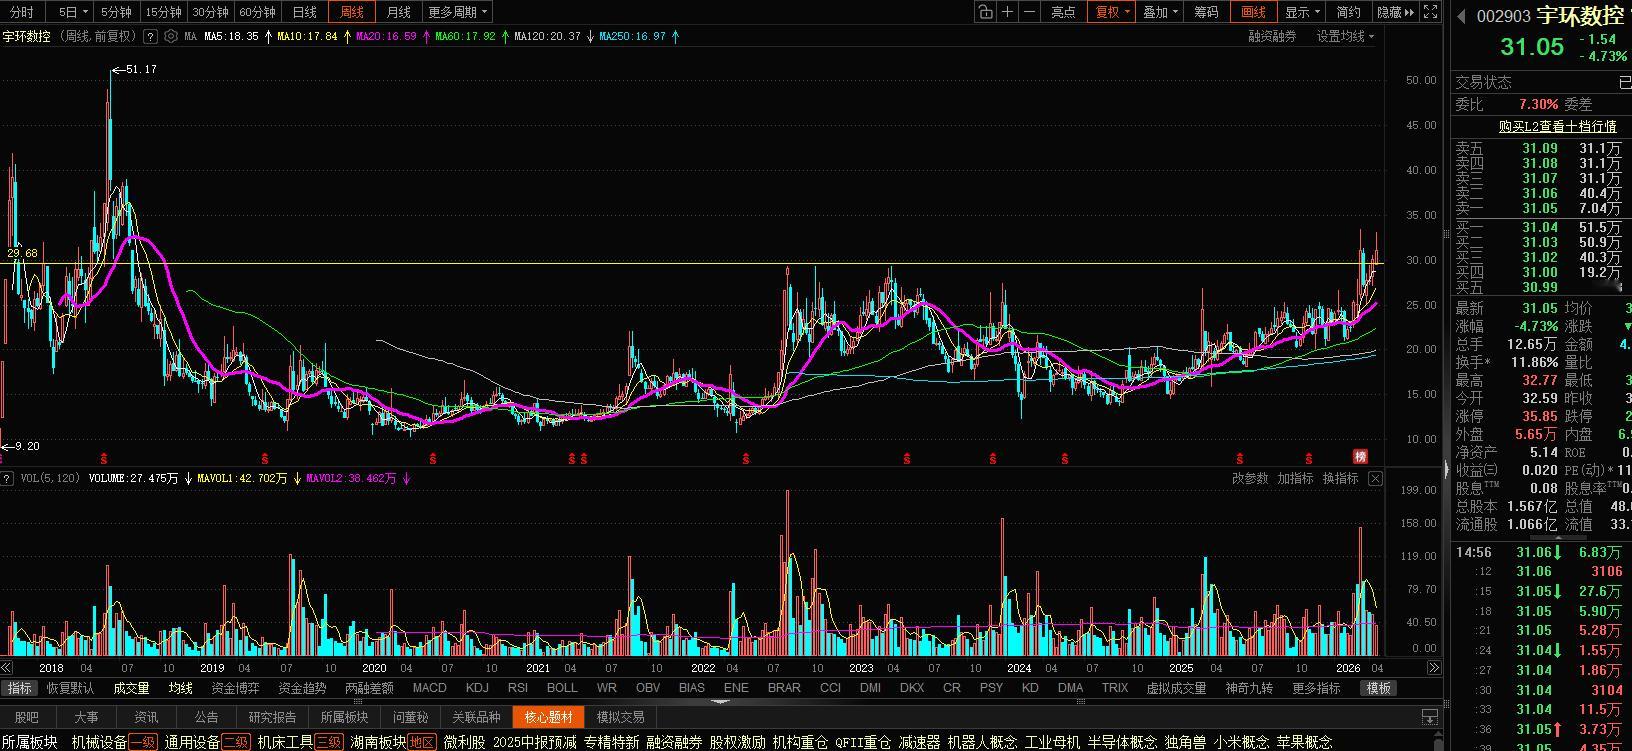
Task: Select the RSI indicator
Action: (518, 688)
